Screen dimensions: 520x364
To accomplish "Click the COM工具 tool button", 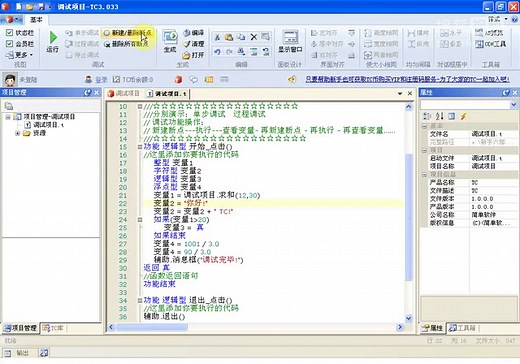I will [491, 44].
